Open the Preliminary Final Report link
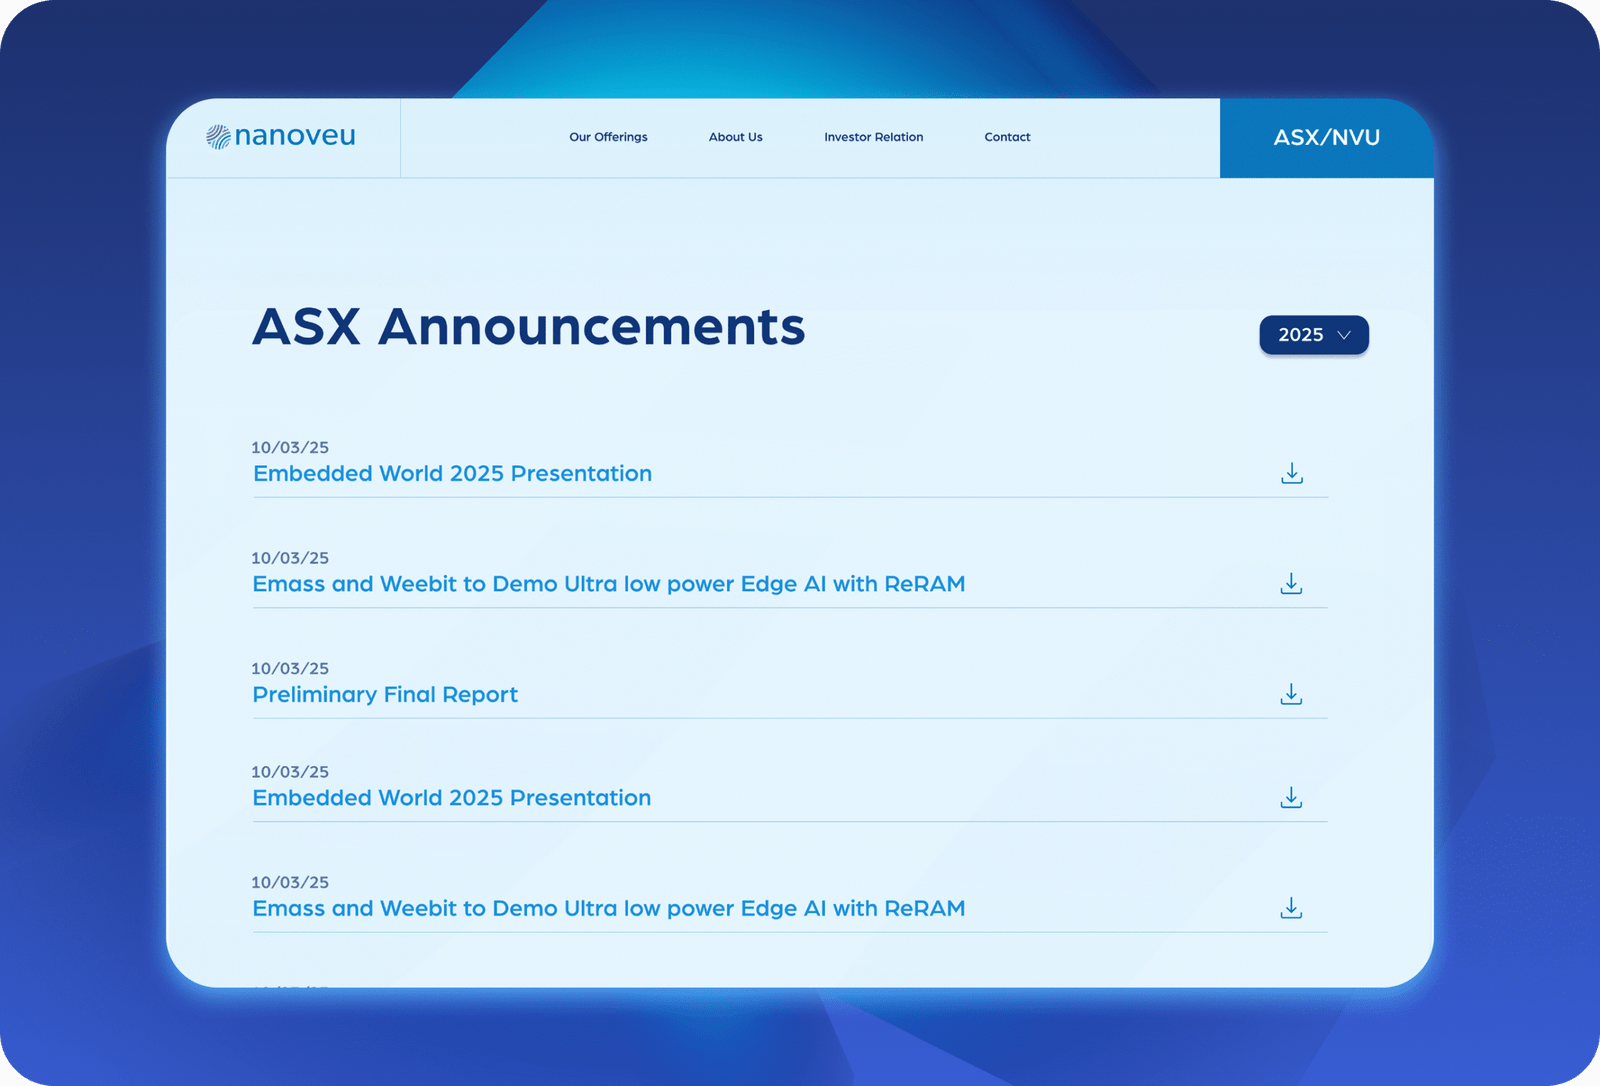Viewport: 1600px width, 1086px height. pyautogui.click(x=385, y=694)
